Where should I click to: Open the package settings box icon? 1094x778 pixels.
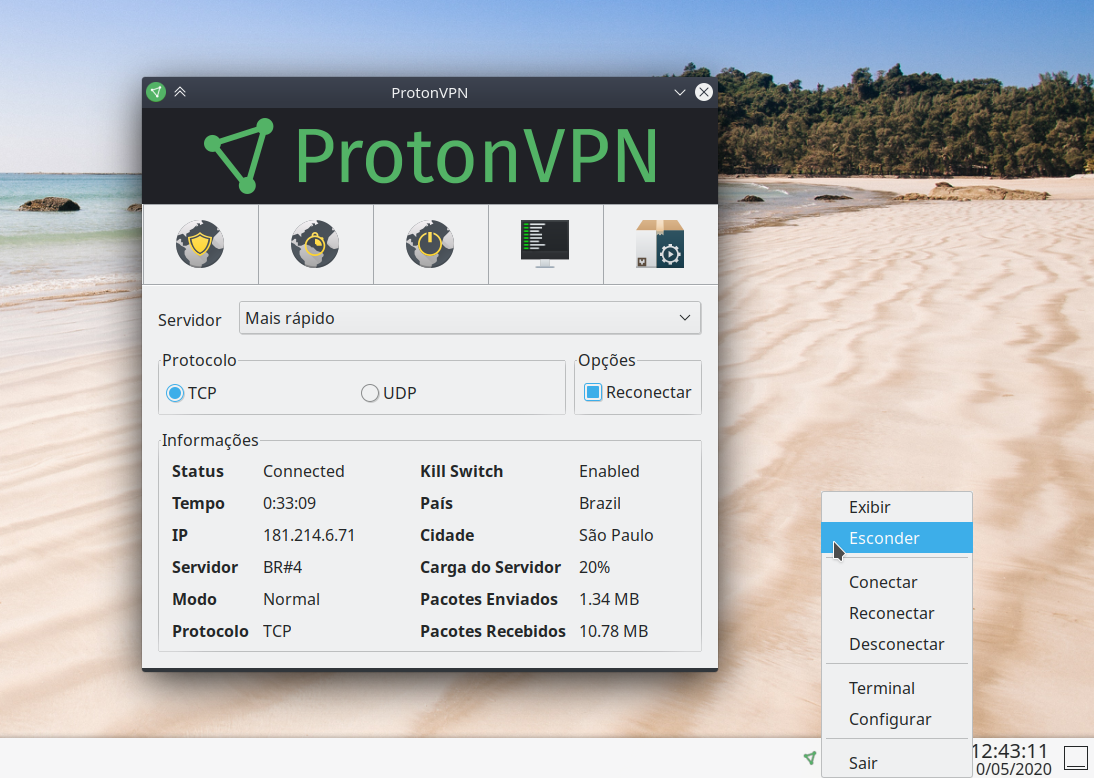coord(660,244)
